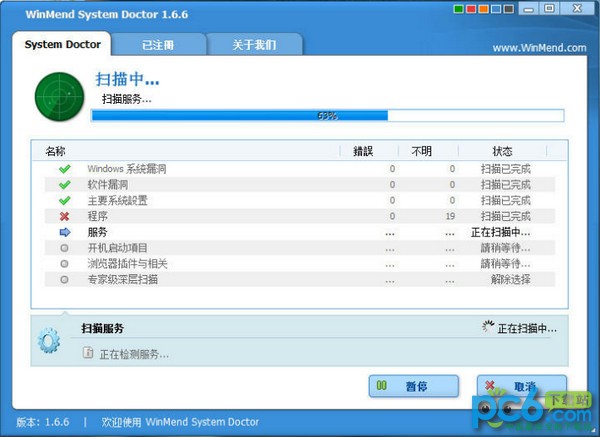Viewport: 600px width, 437px height.
Task: Click 正在扫描中 status in 服务 row
Action: tap(501, 232)
